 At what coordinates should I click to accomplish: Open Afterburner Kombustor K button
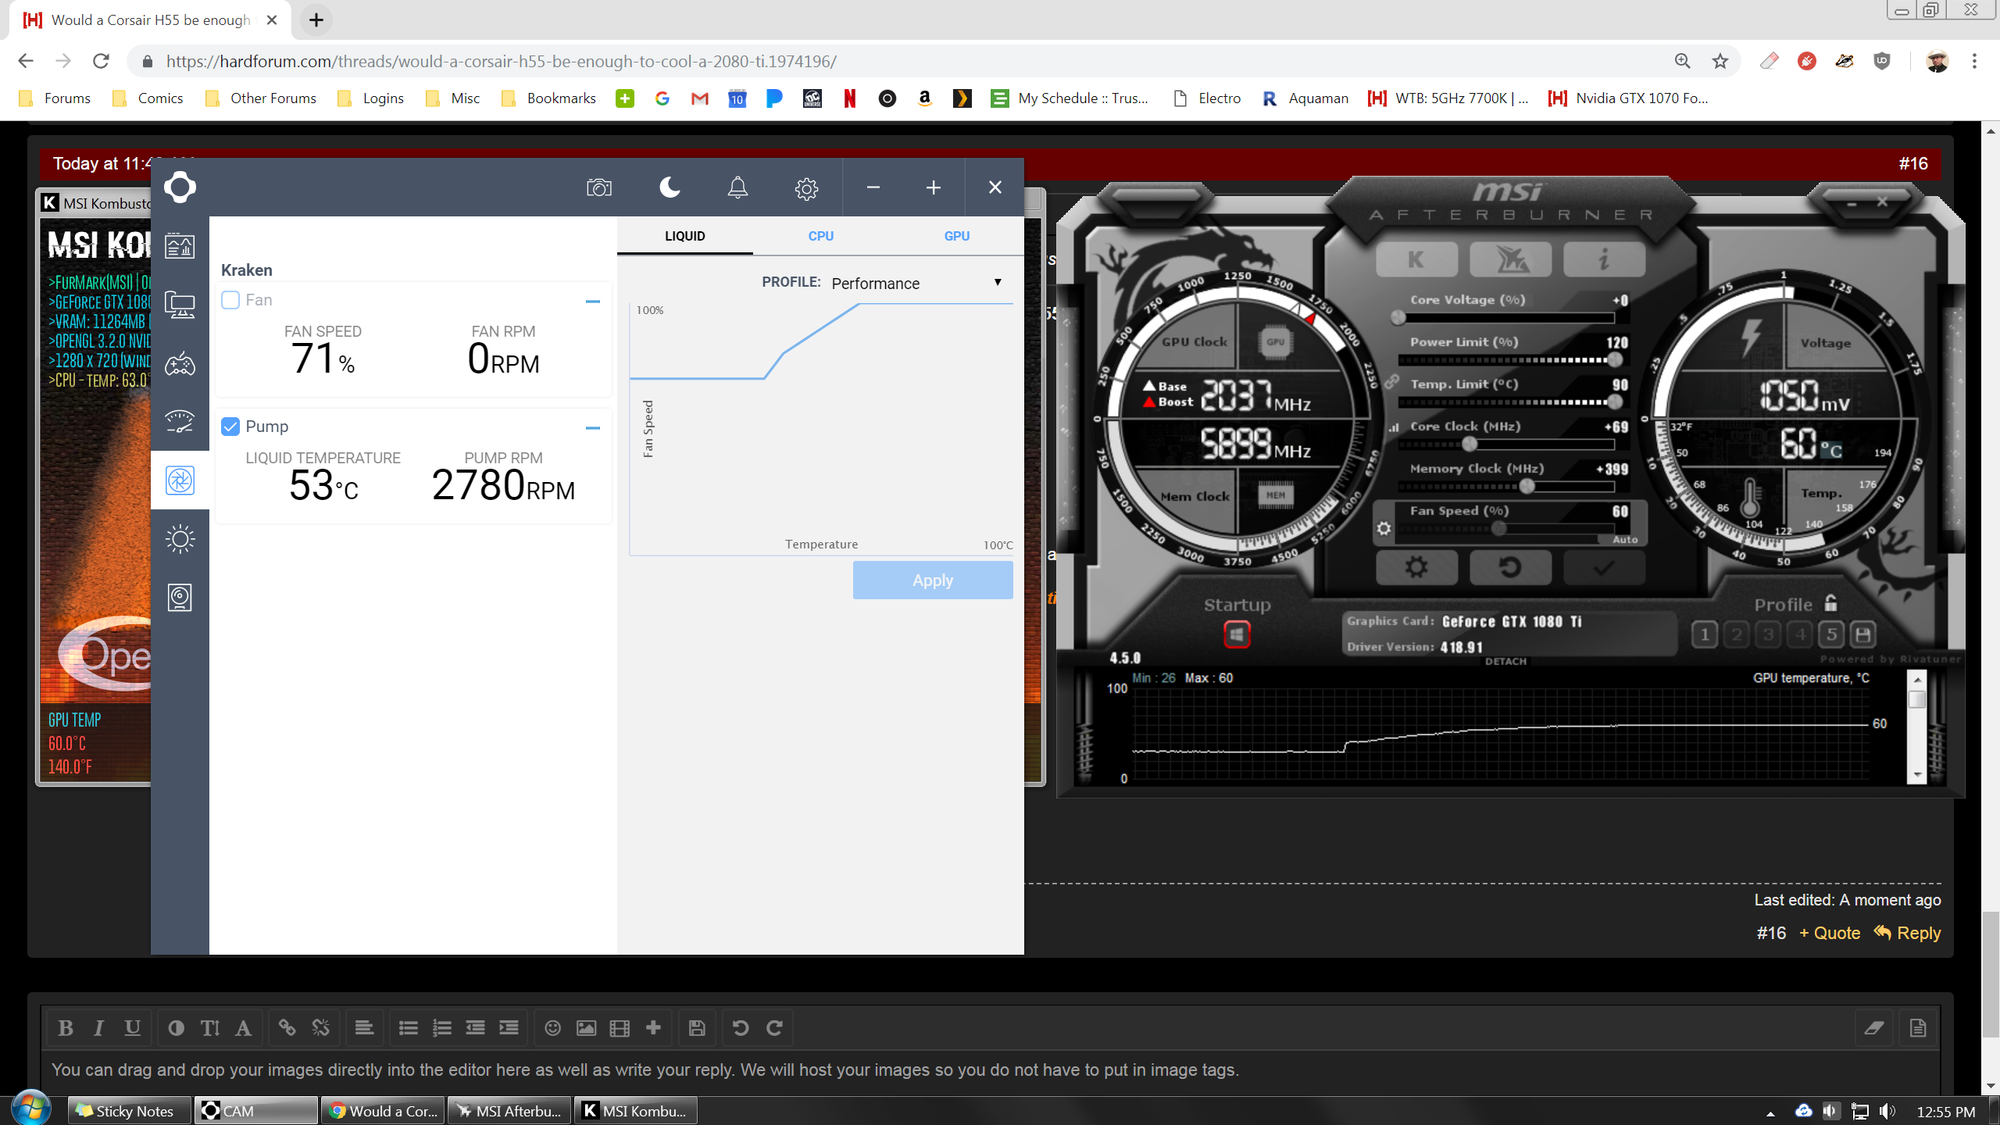point(1416,260)
